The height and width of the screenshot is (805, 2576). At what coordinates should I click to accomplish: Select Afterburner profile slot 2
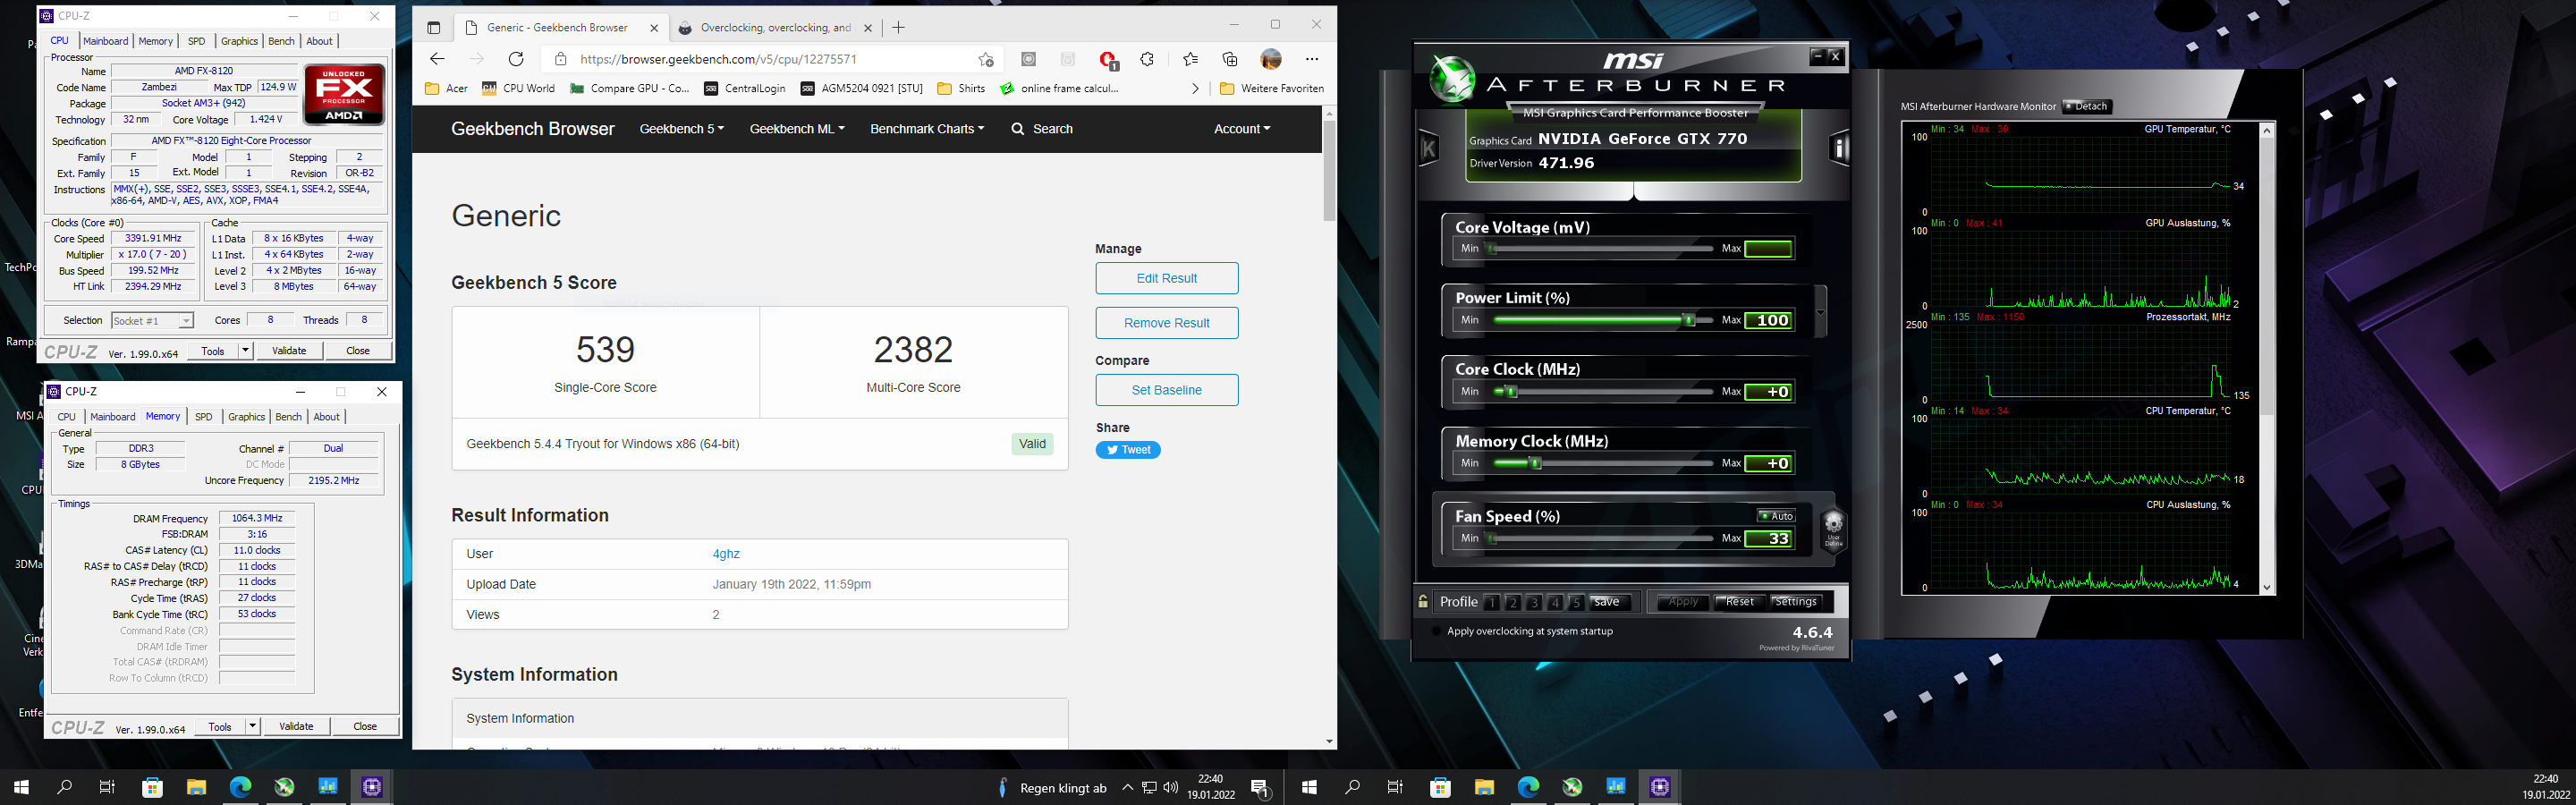coord(1512,602)
